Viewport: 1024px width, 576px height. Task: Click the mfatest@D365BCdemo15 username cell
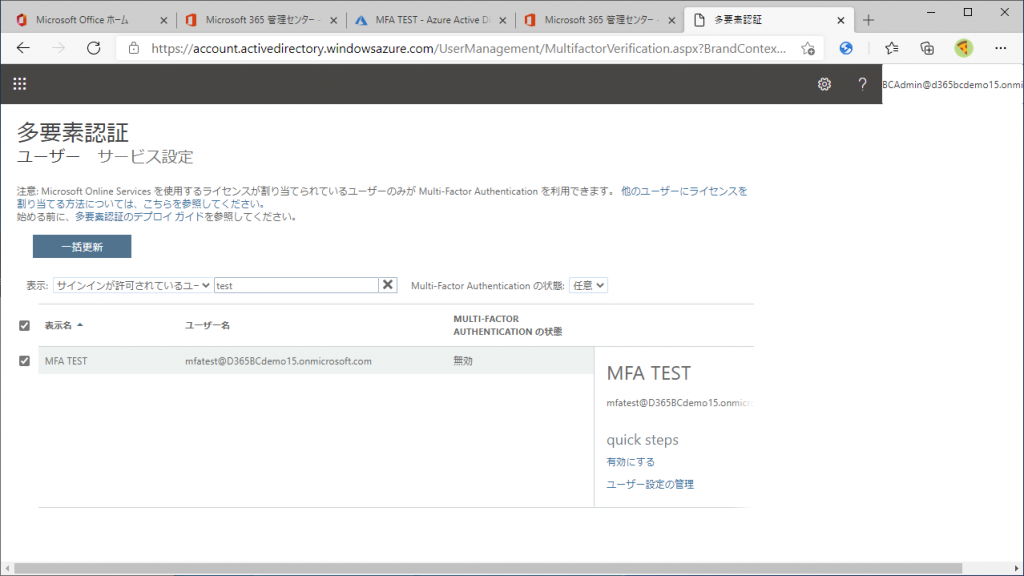pyautogui.click(x=278, y=360)
